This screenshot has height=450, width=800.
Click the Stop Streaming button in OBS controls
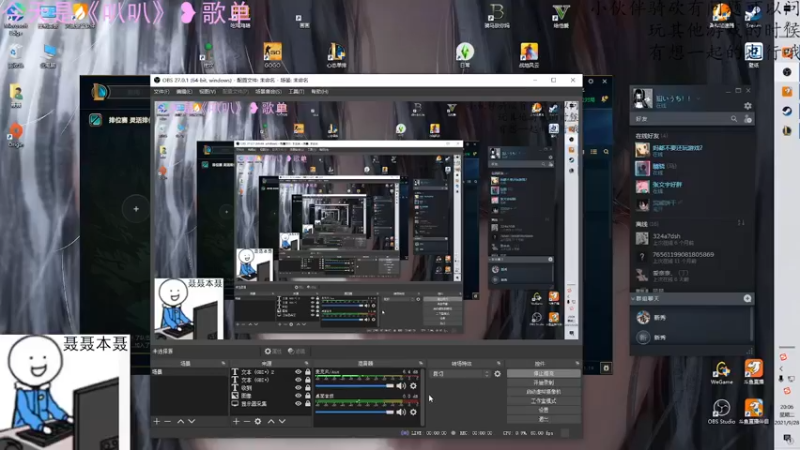[543, 373]
